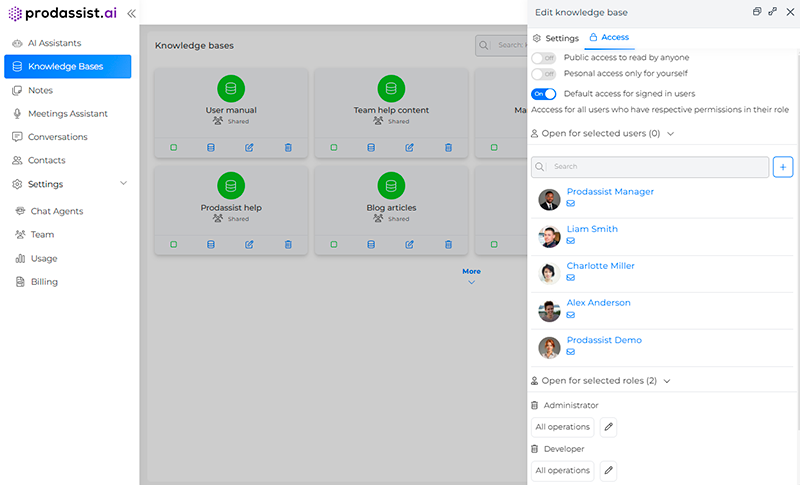The image size is (800, 485).
Task: Open Charlotte Miller's user link
Action: pyautogui.click(x=600, y=266)
